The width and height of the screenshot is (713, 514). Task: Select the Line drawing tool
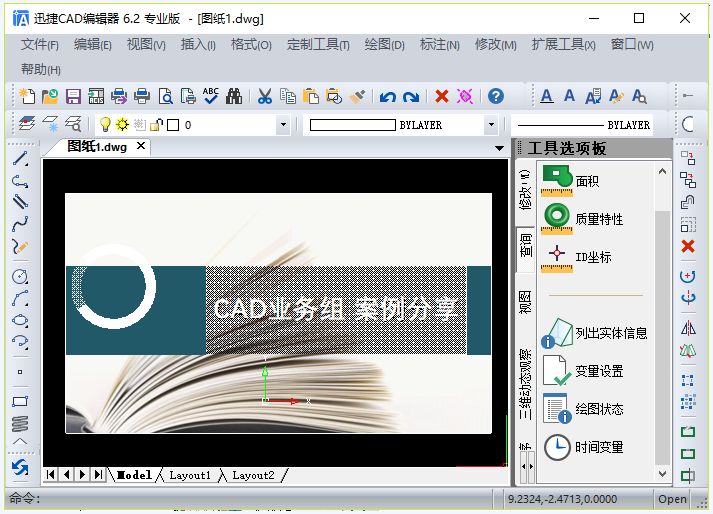[x=20, y=159]
